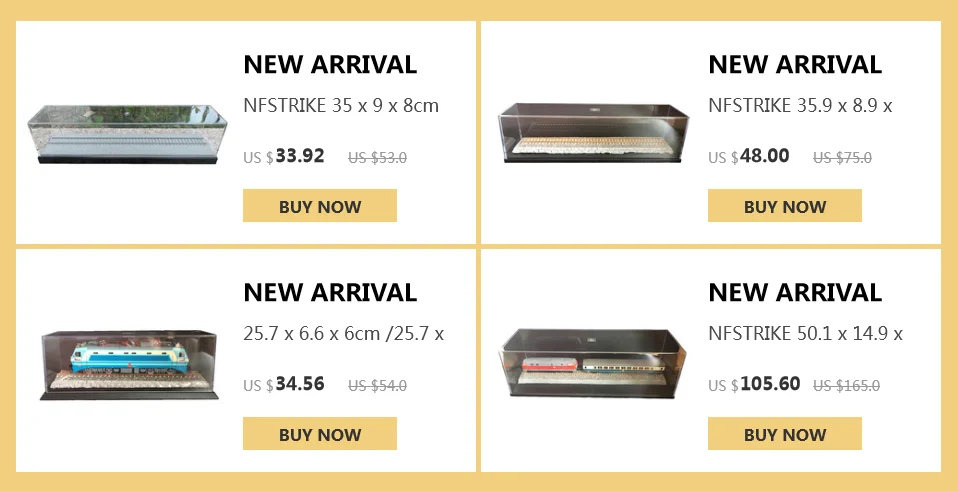Click the US $105.60 price
958x491 pixels.
[x=754, y=384]
